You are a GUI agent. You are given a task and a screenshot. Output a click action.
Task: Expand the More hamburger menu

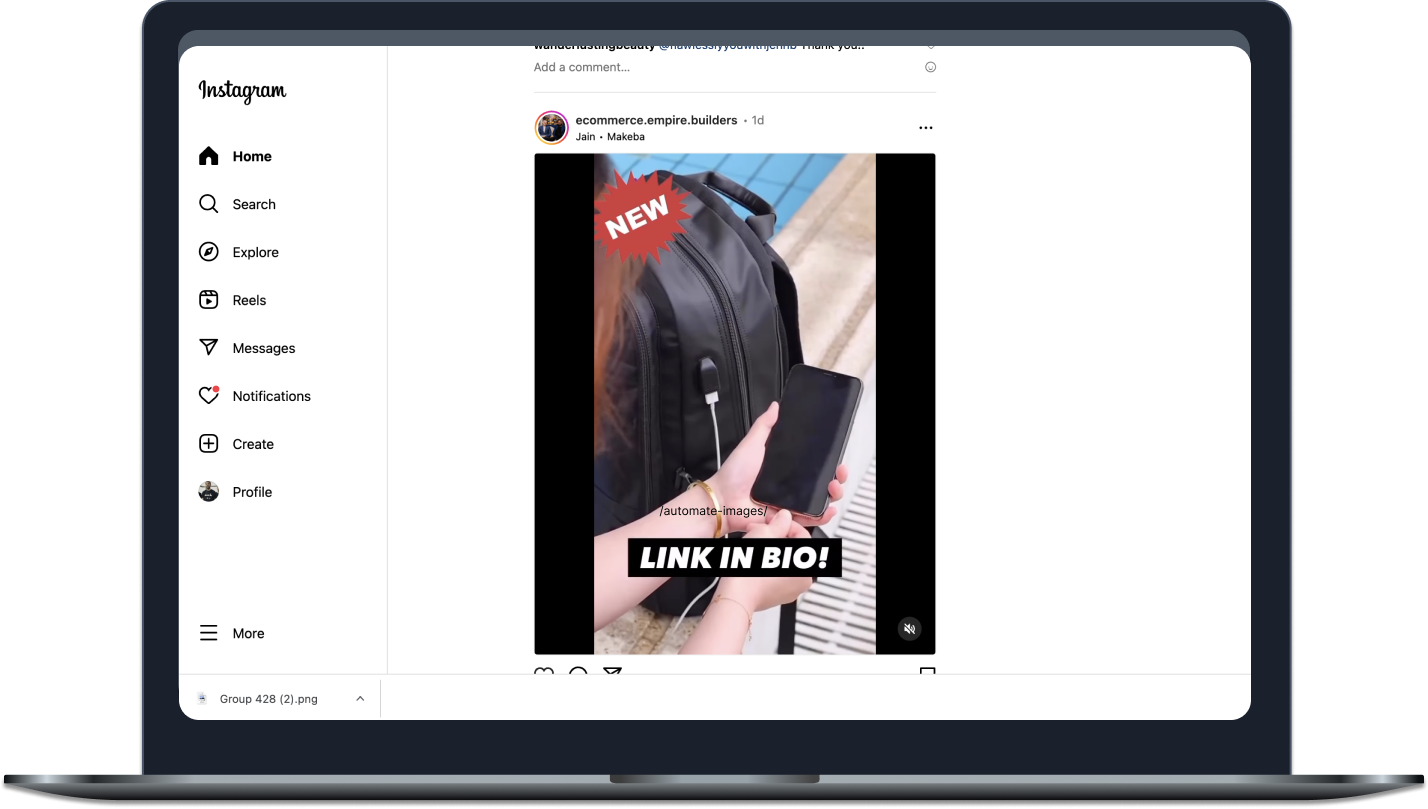pos(208,633)
